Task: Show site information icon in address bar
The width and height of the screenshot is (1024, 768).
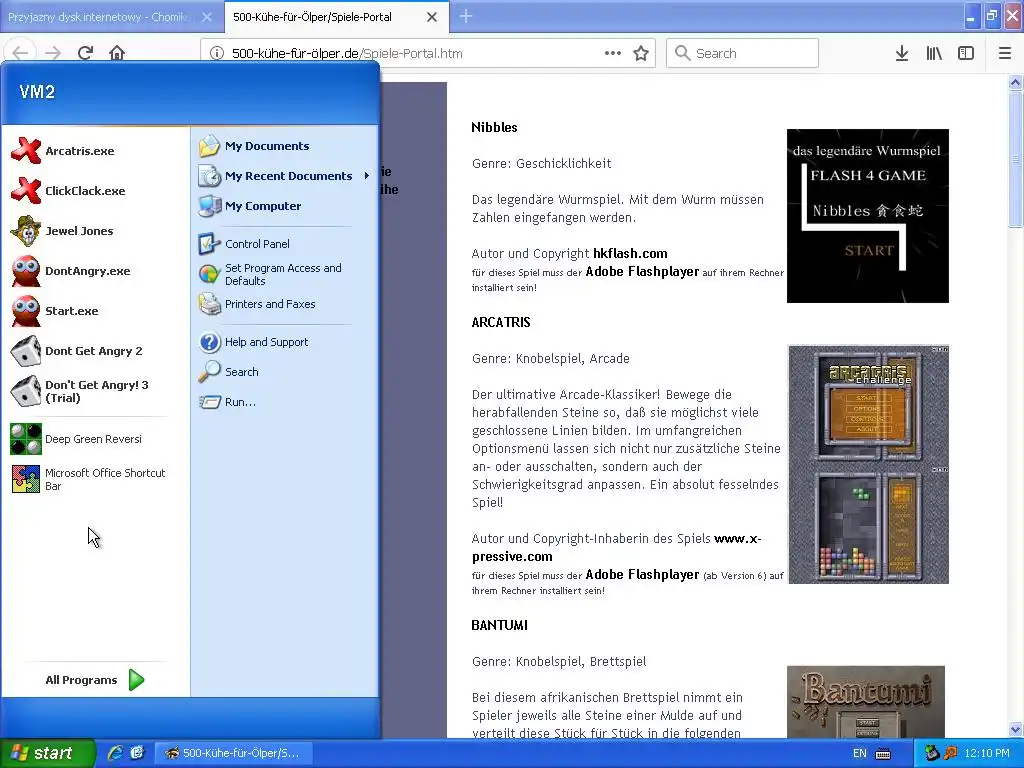Action: [217, 53]
